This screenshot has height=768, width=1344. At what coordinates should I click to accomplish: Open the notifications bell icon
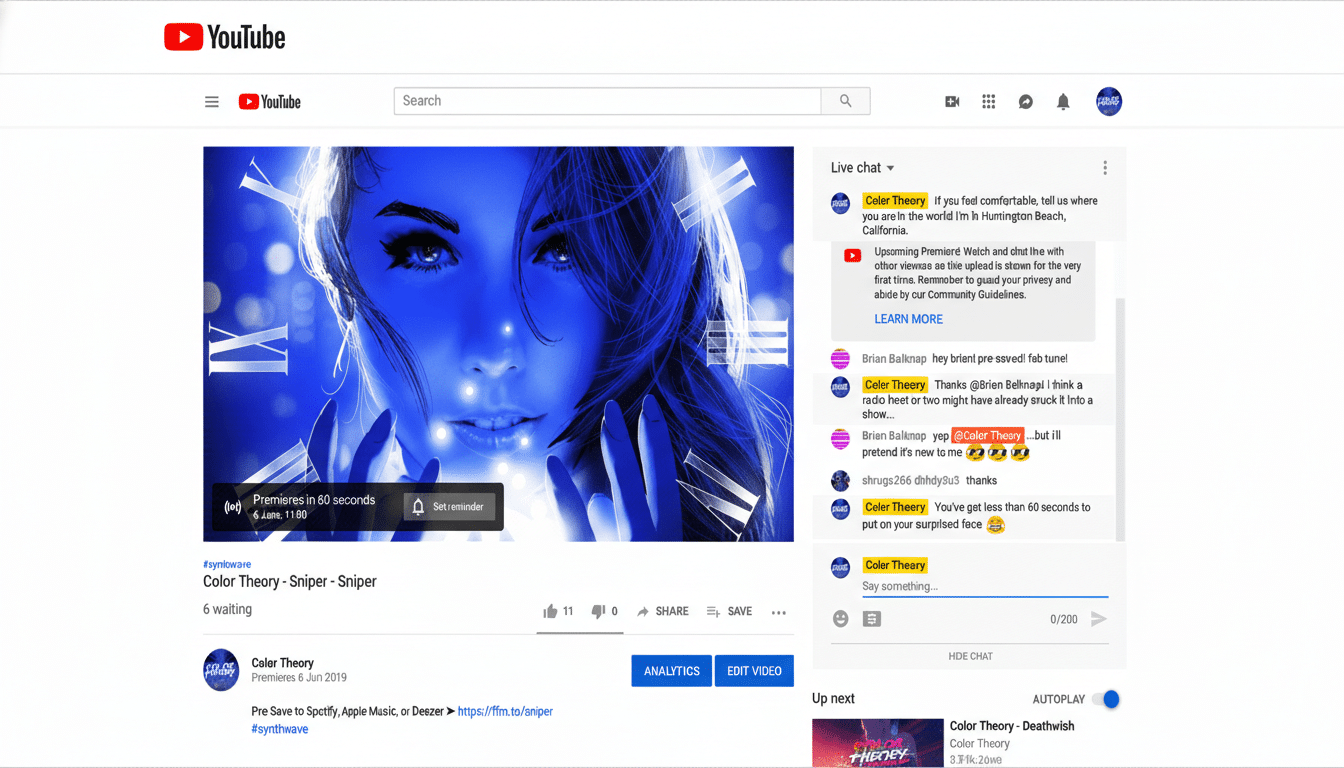click(1062, 101)
